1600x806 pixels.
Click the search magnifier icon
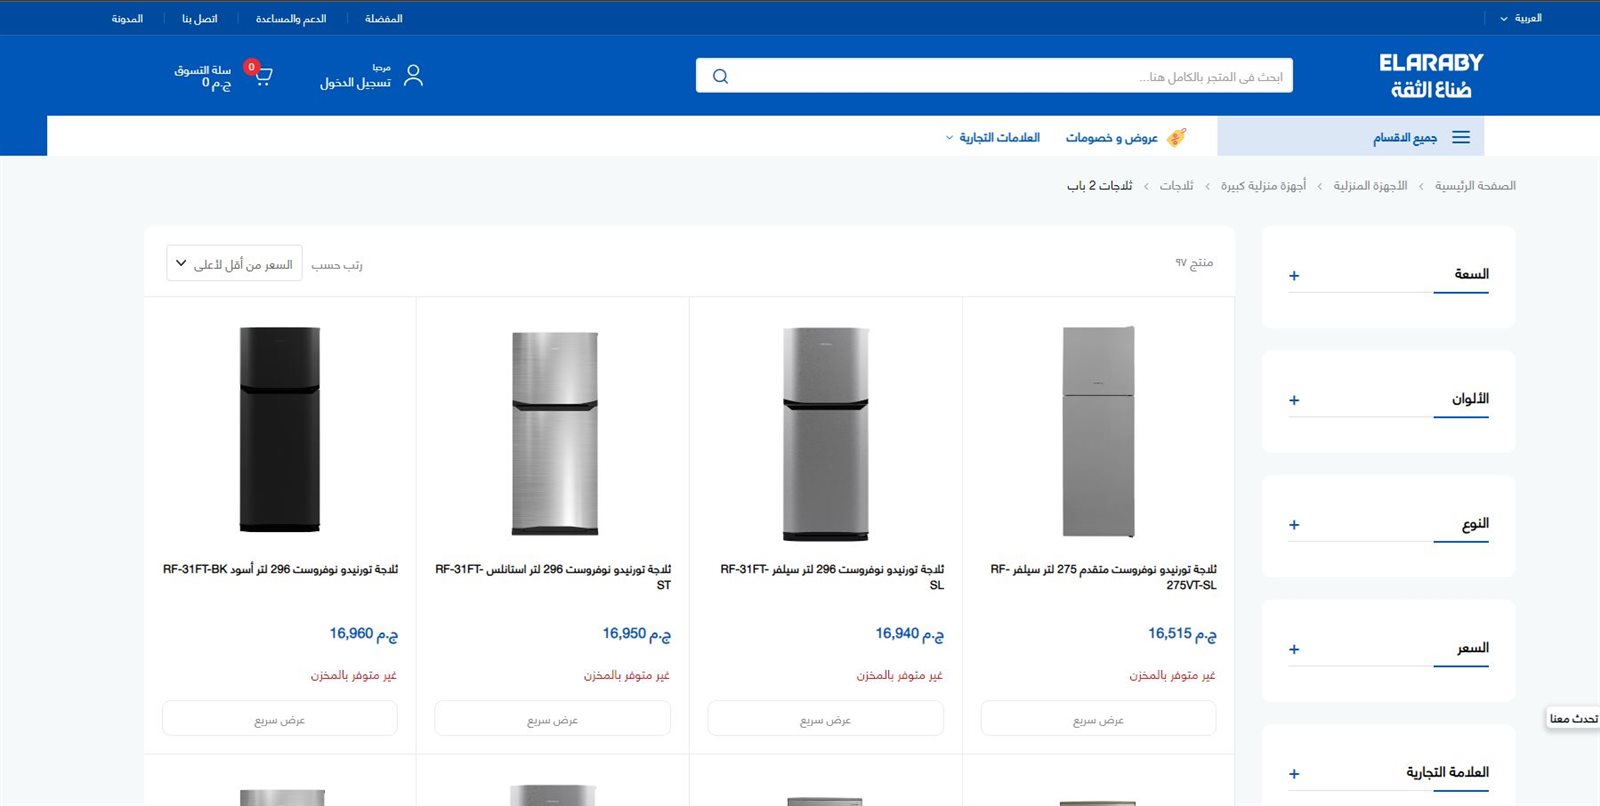click(720, 76)
